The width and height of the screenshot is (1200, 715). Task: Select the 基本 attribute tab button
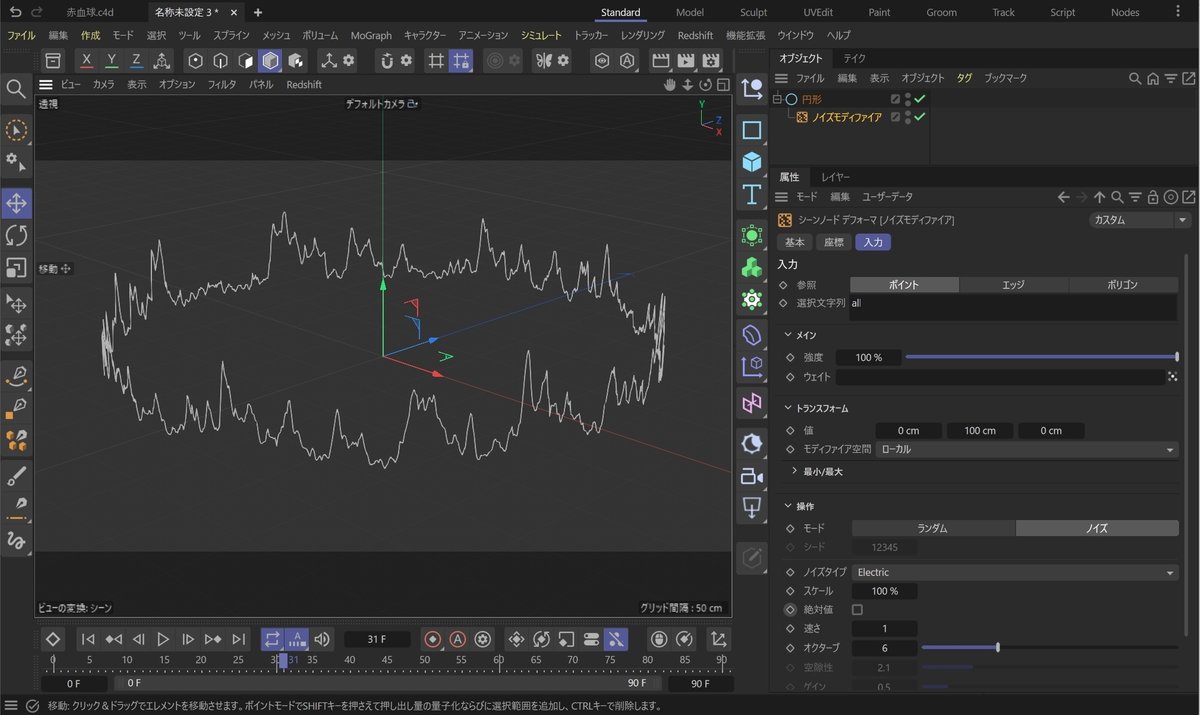(794, 242)
